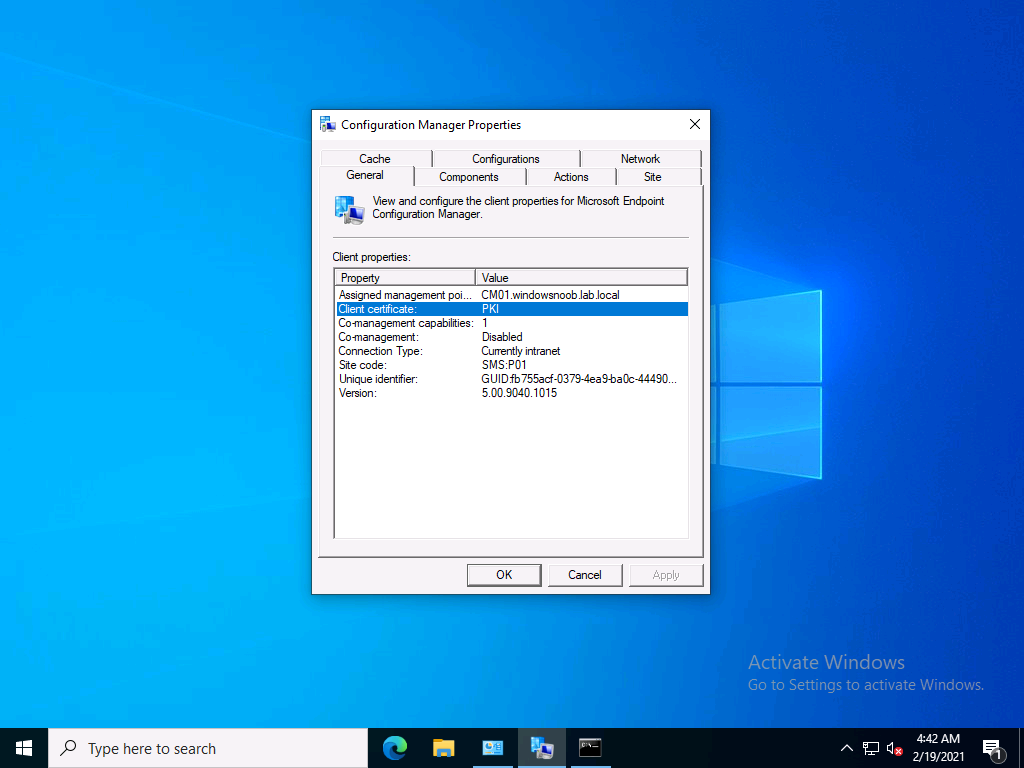Open File Explorer from the taskbar
Screen dimensions: 1024x768
point(443,748)
